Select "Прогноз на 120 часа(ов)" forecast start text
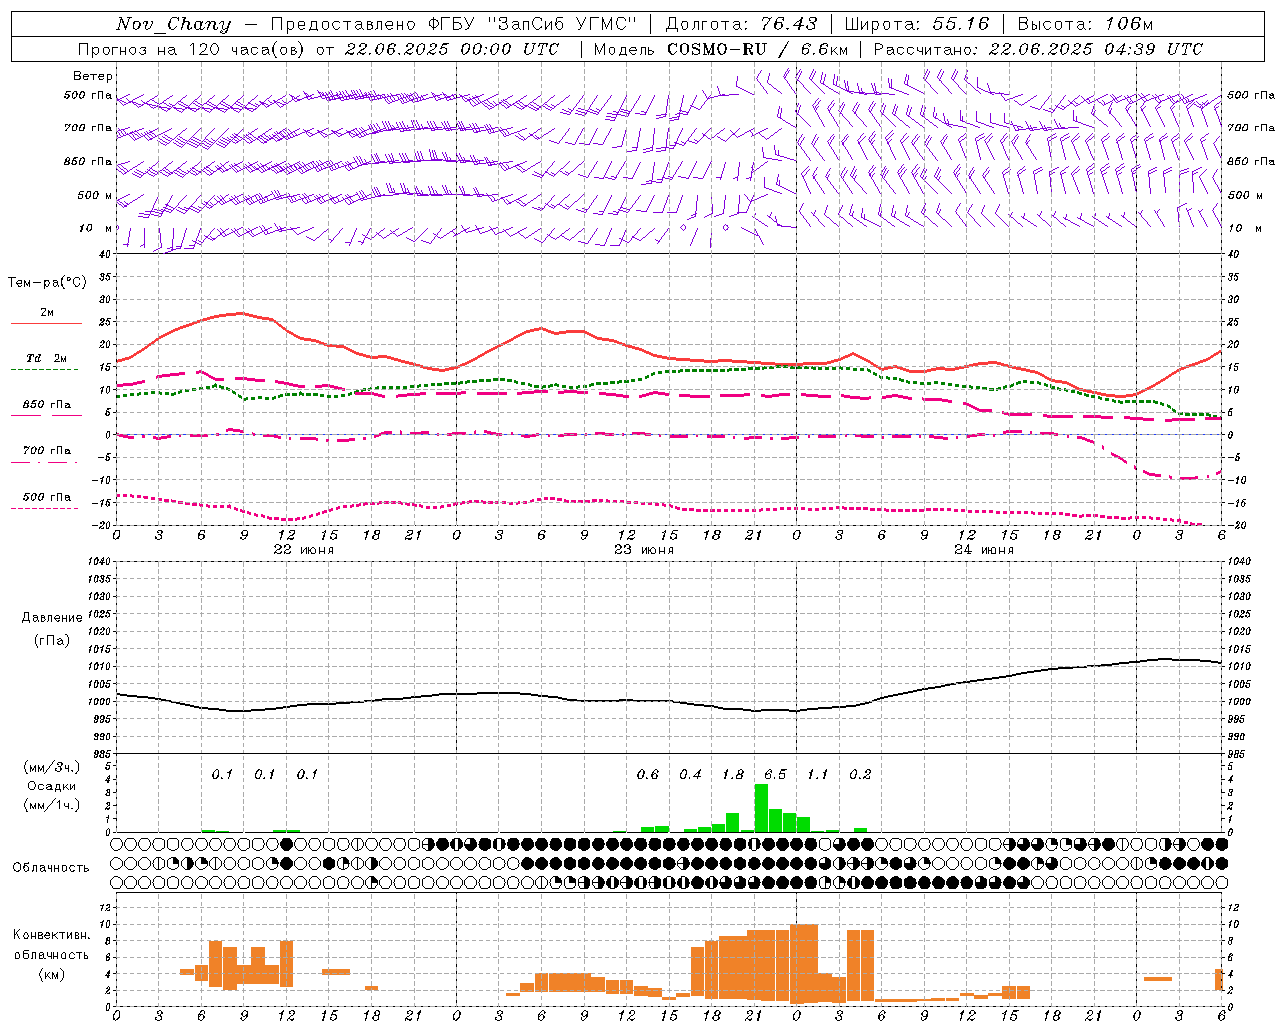 (x=193, y=49)
